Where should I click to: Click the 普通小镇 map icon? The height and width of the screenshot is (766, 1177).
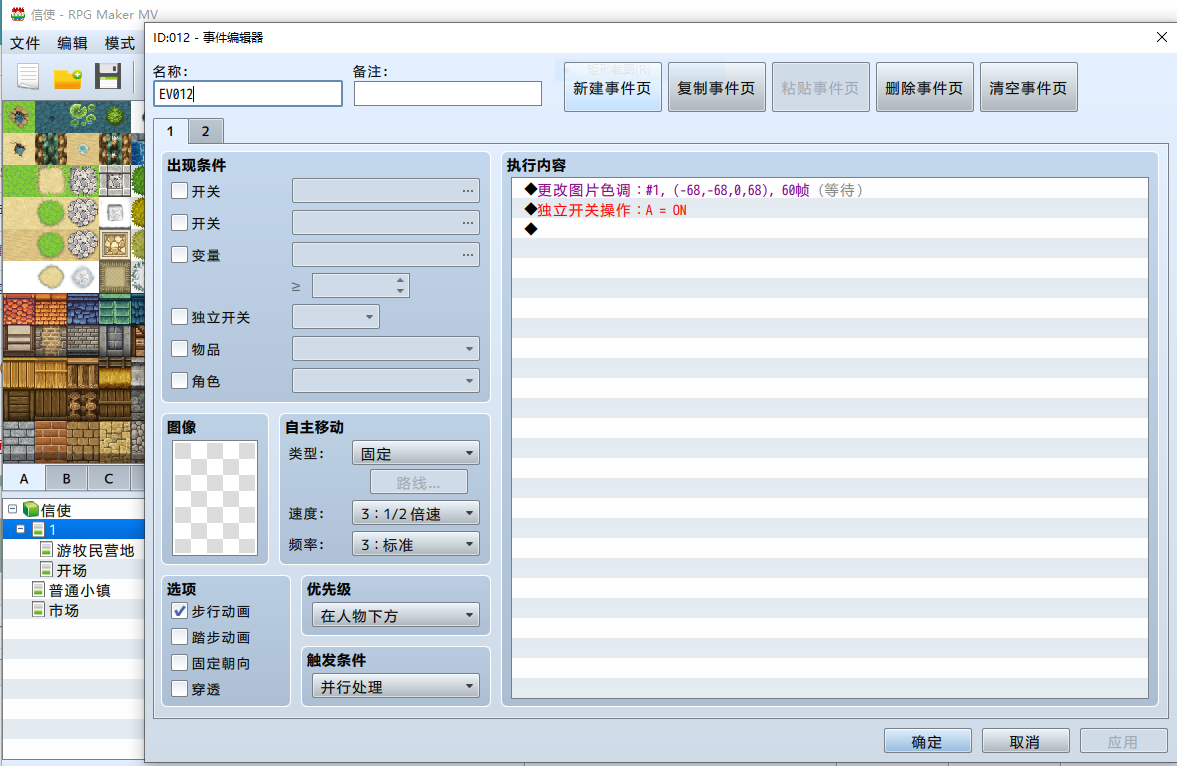pos(38,590)
